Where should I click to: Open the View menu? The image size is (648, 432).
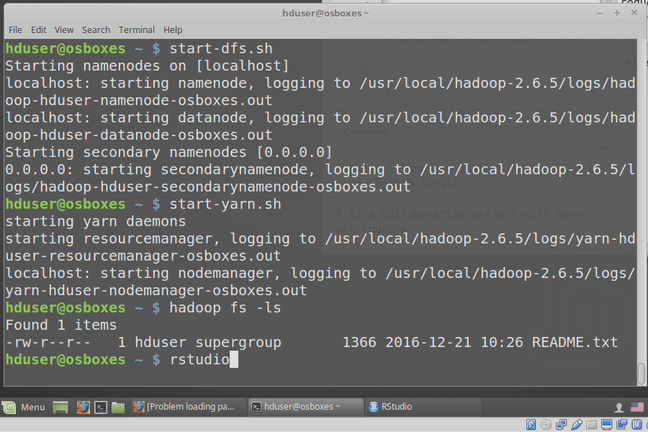tap(64, 30)
